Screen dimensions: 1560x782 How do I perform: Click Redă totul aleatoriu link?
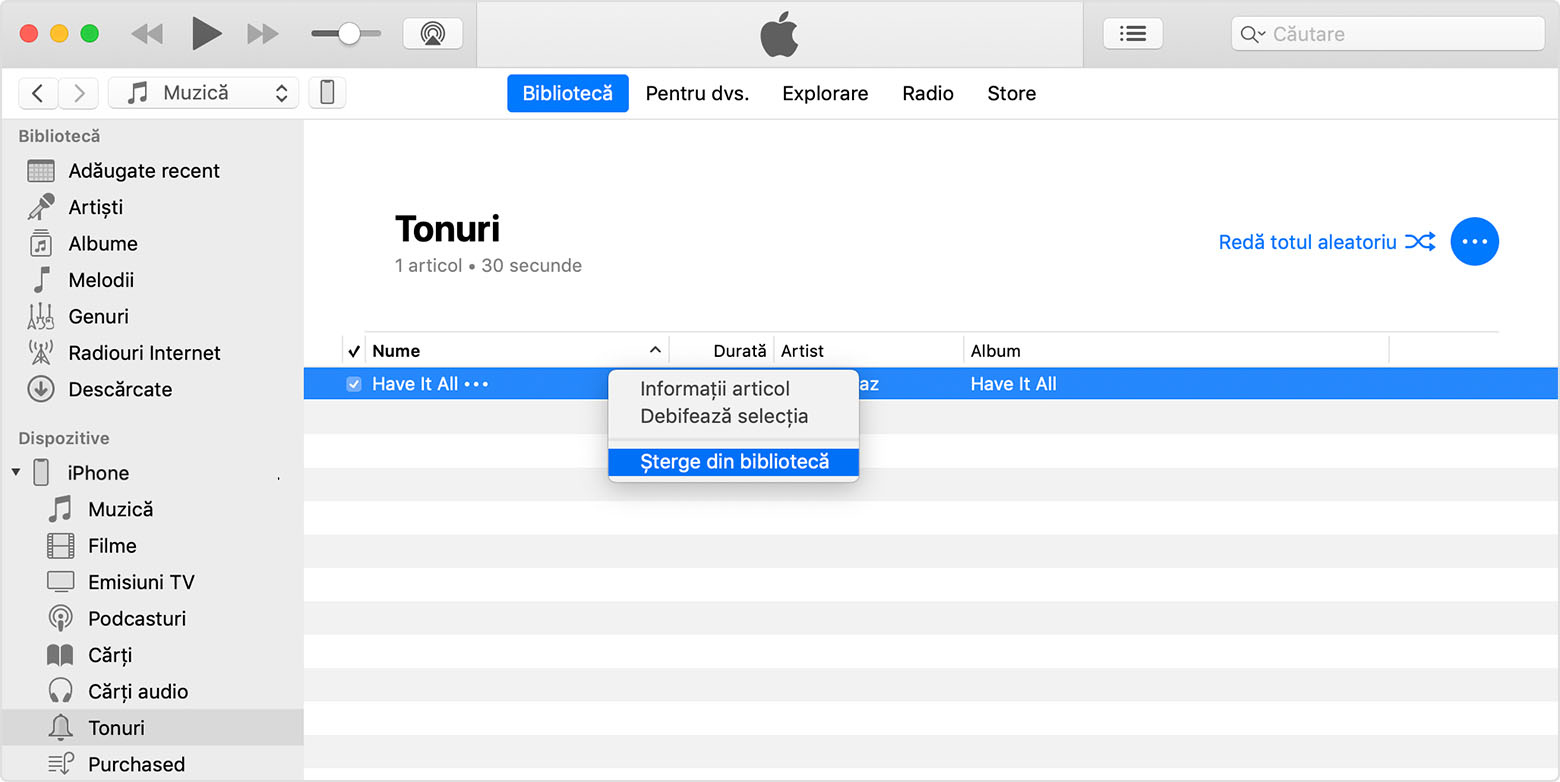point(1327,242)
